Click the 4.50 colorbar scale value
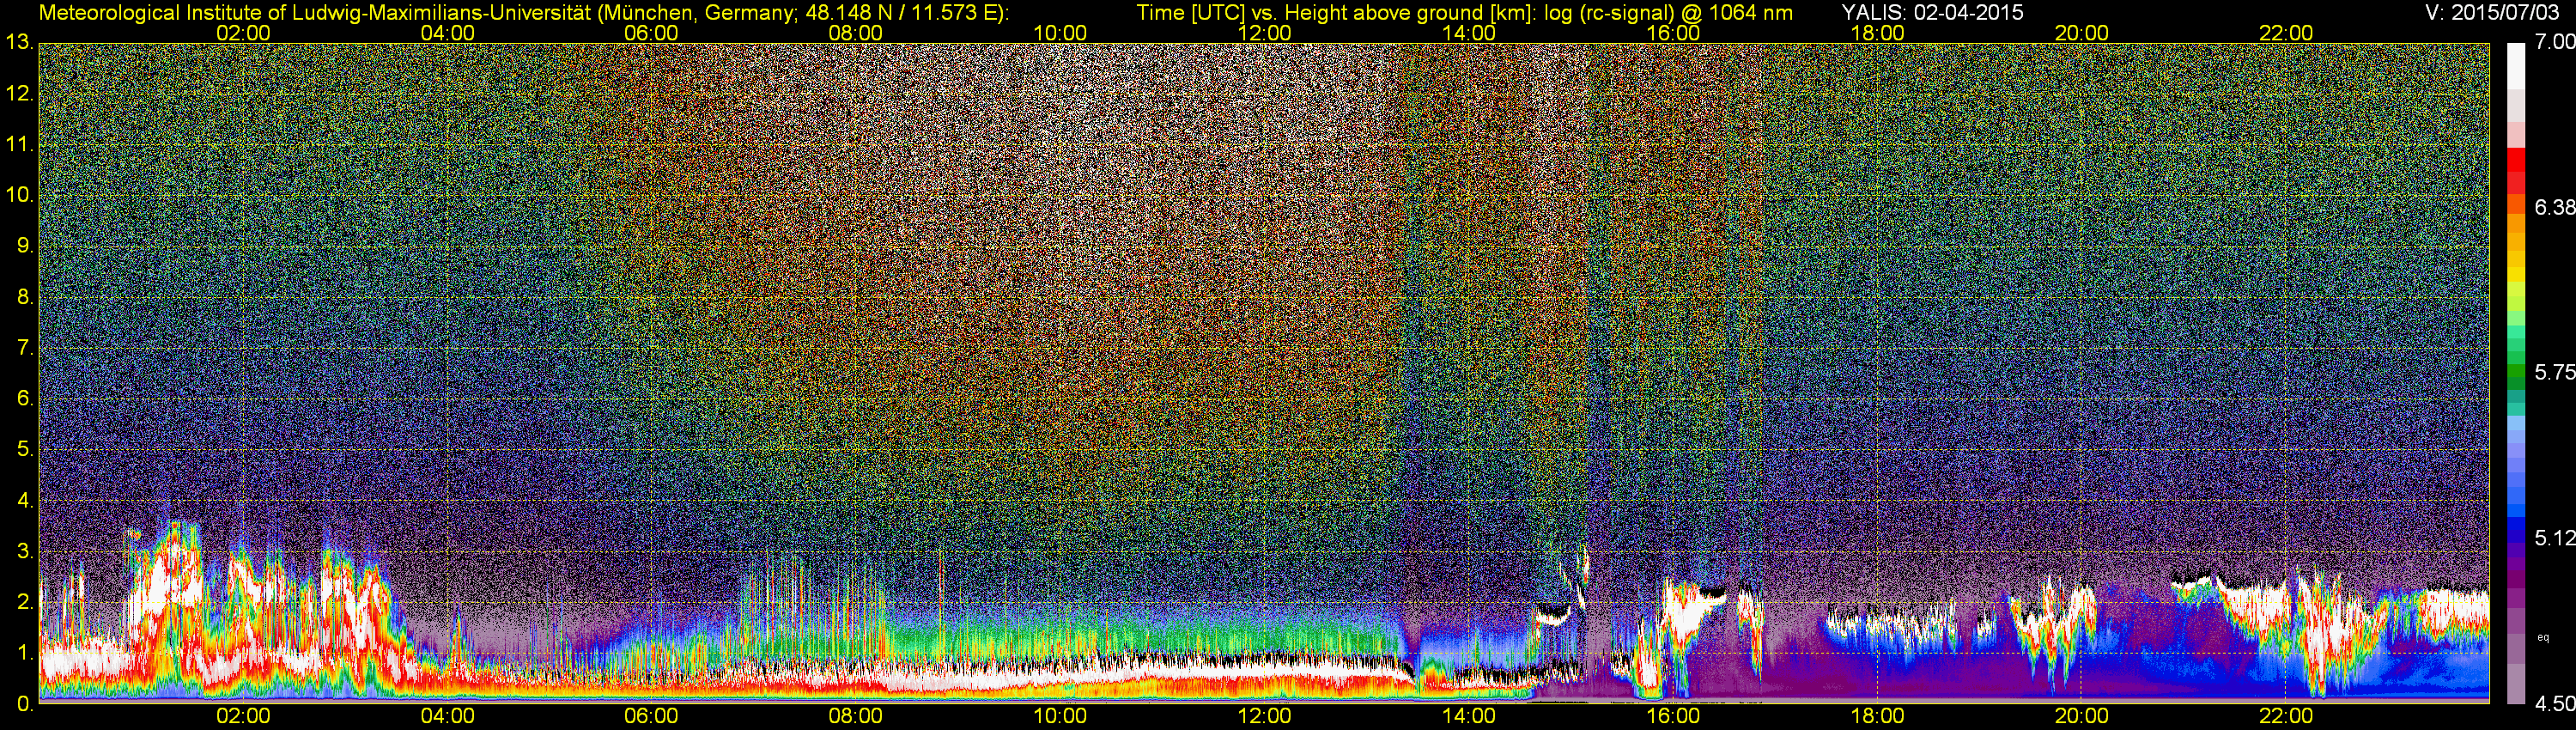The width and height of the screenshot is (2576, 730). 2555,705
